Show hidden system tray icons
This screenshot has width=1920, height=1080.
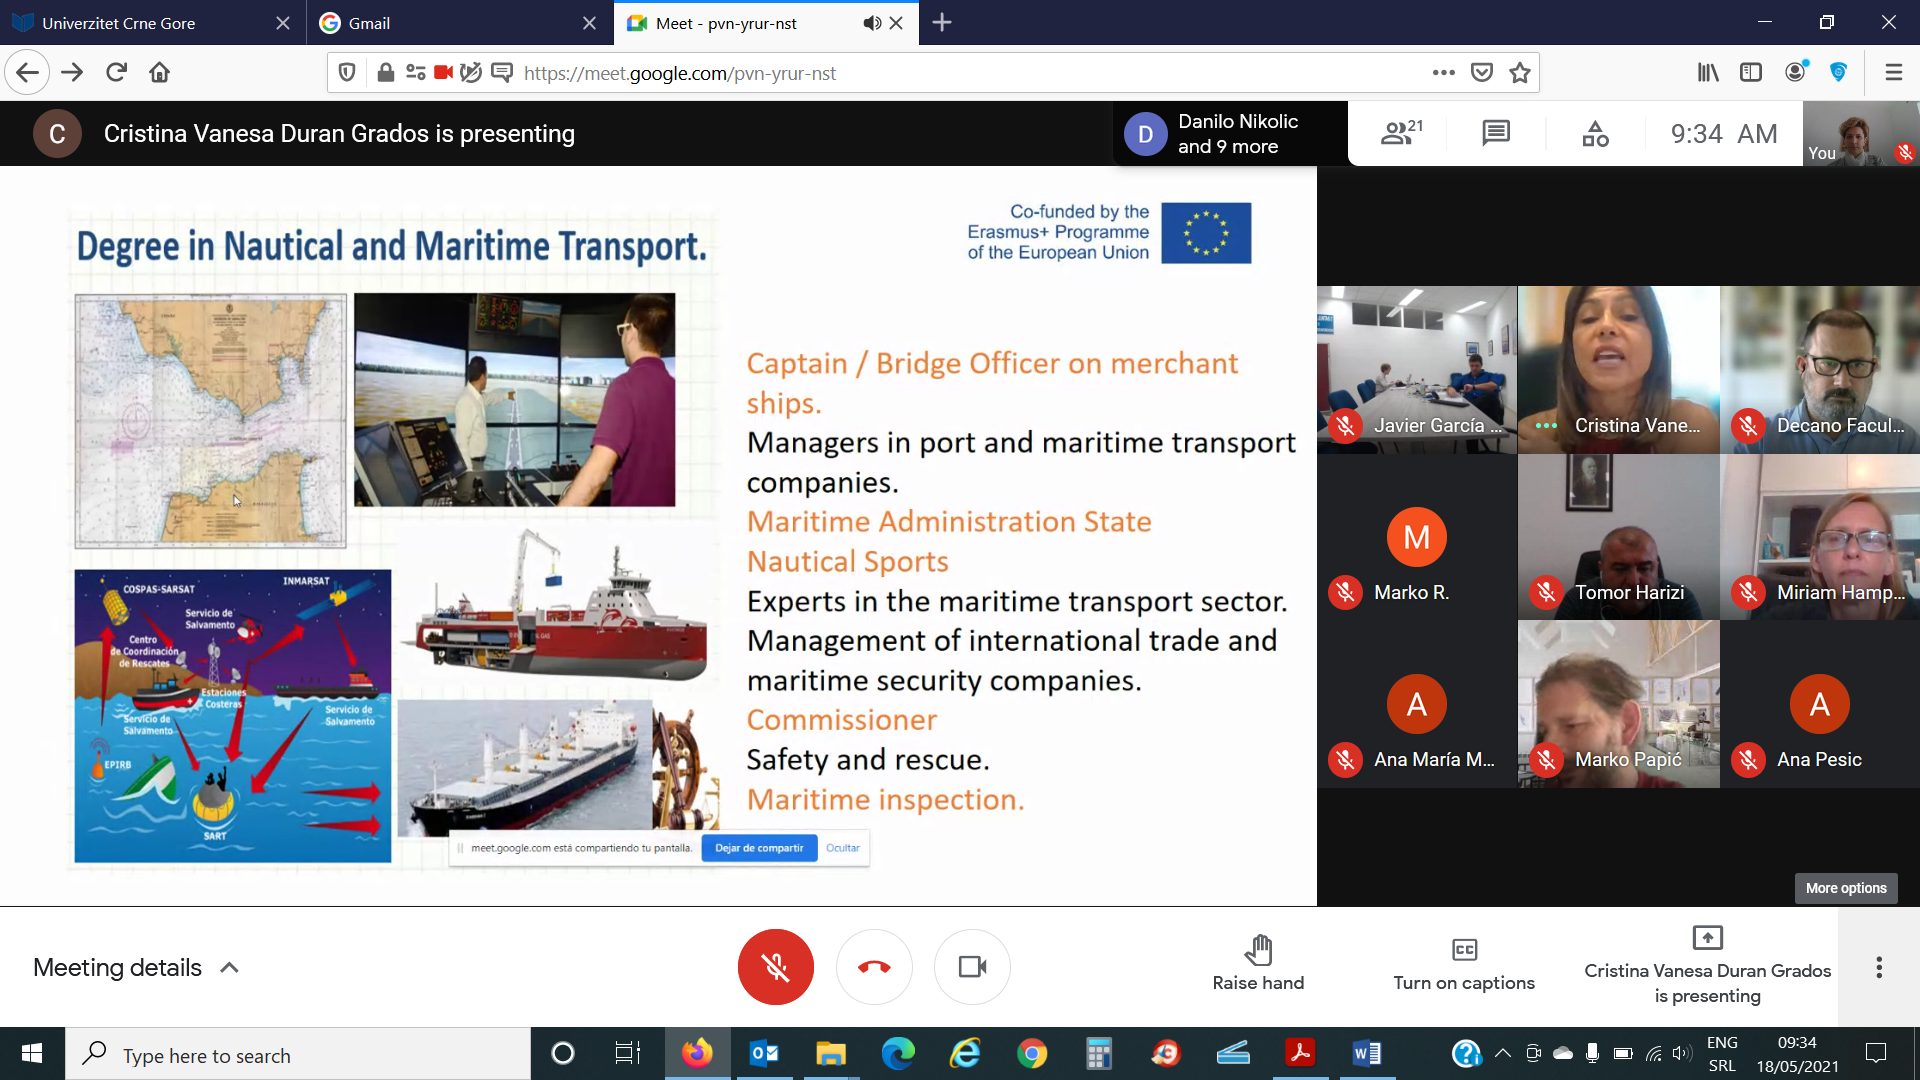pos(1502,1053)
